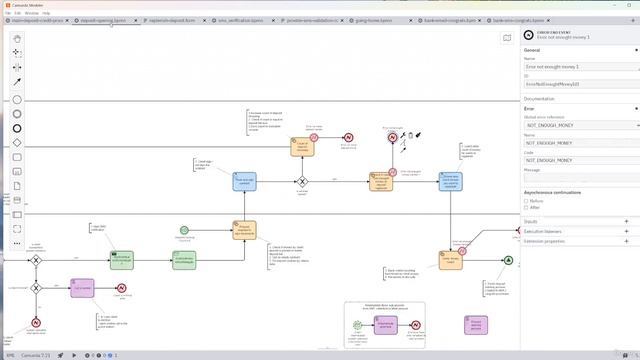
Task: Create a data object reference from the palette
Action: [x=17, y=186]
